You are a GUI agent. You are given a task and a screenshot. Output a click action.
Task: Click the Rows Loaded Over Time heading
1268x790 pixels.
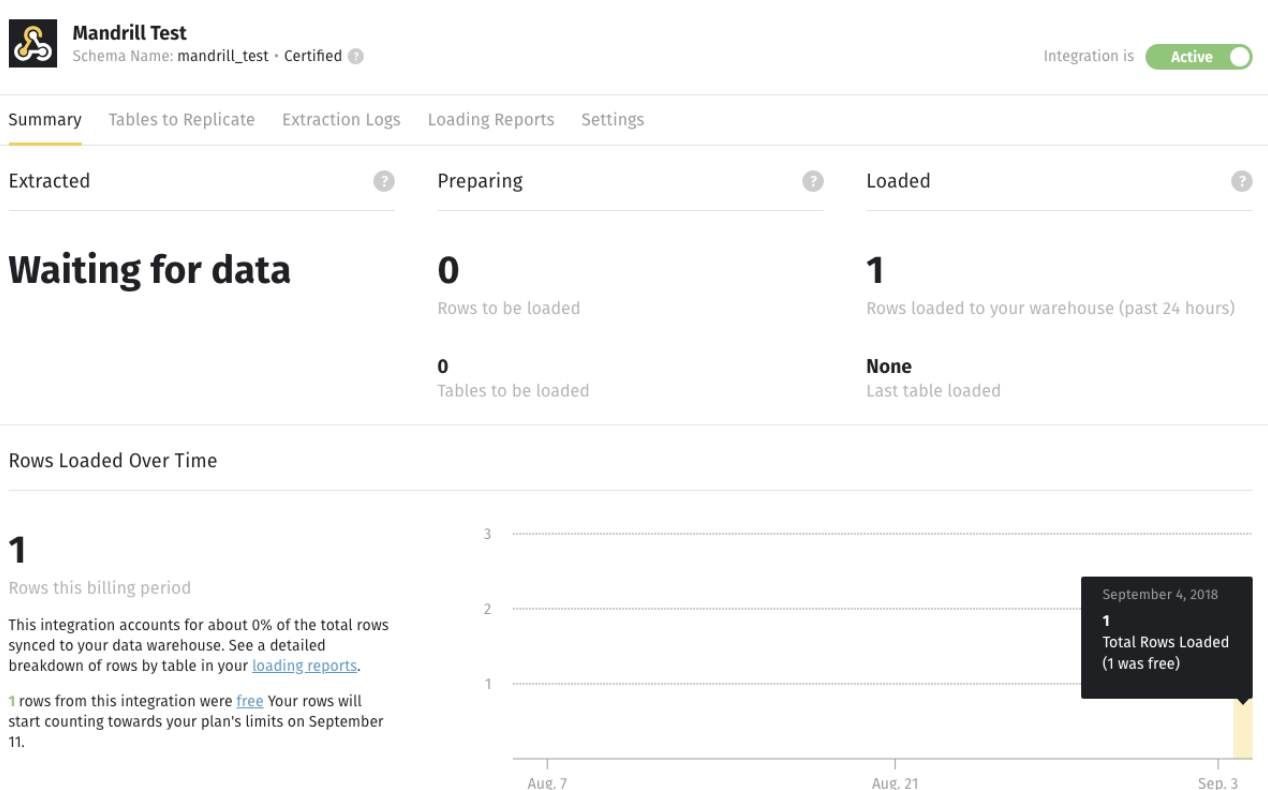click(113, 461)
